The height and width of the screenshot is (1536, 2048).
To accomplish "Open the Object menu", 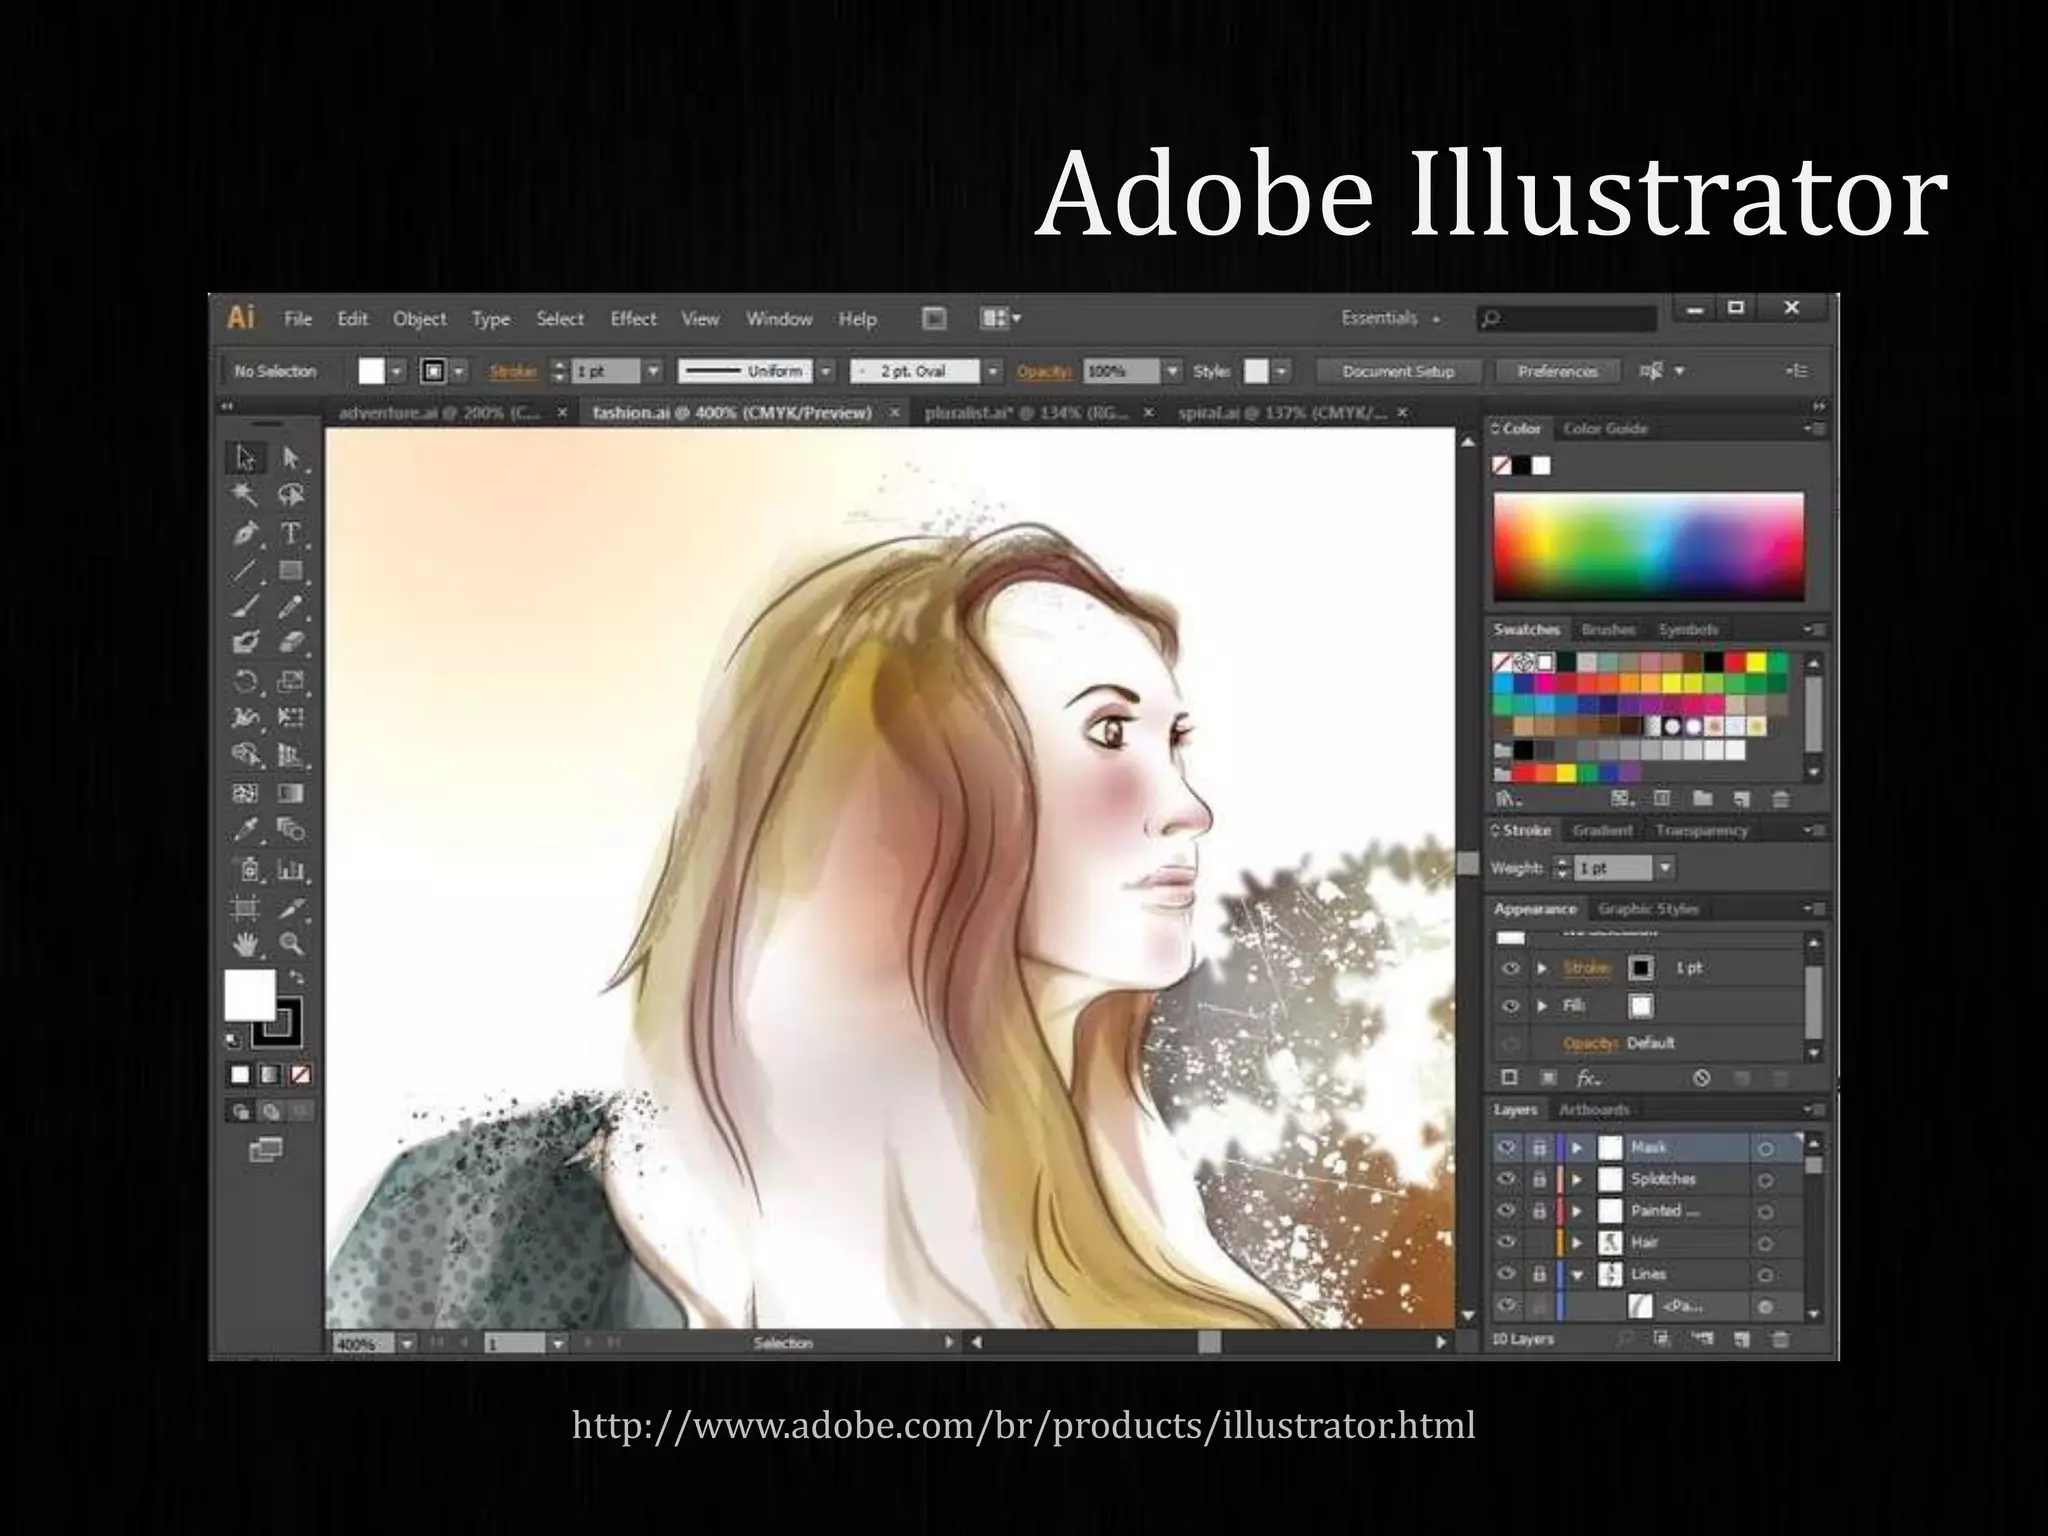I will coord(419,319).
